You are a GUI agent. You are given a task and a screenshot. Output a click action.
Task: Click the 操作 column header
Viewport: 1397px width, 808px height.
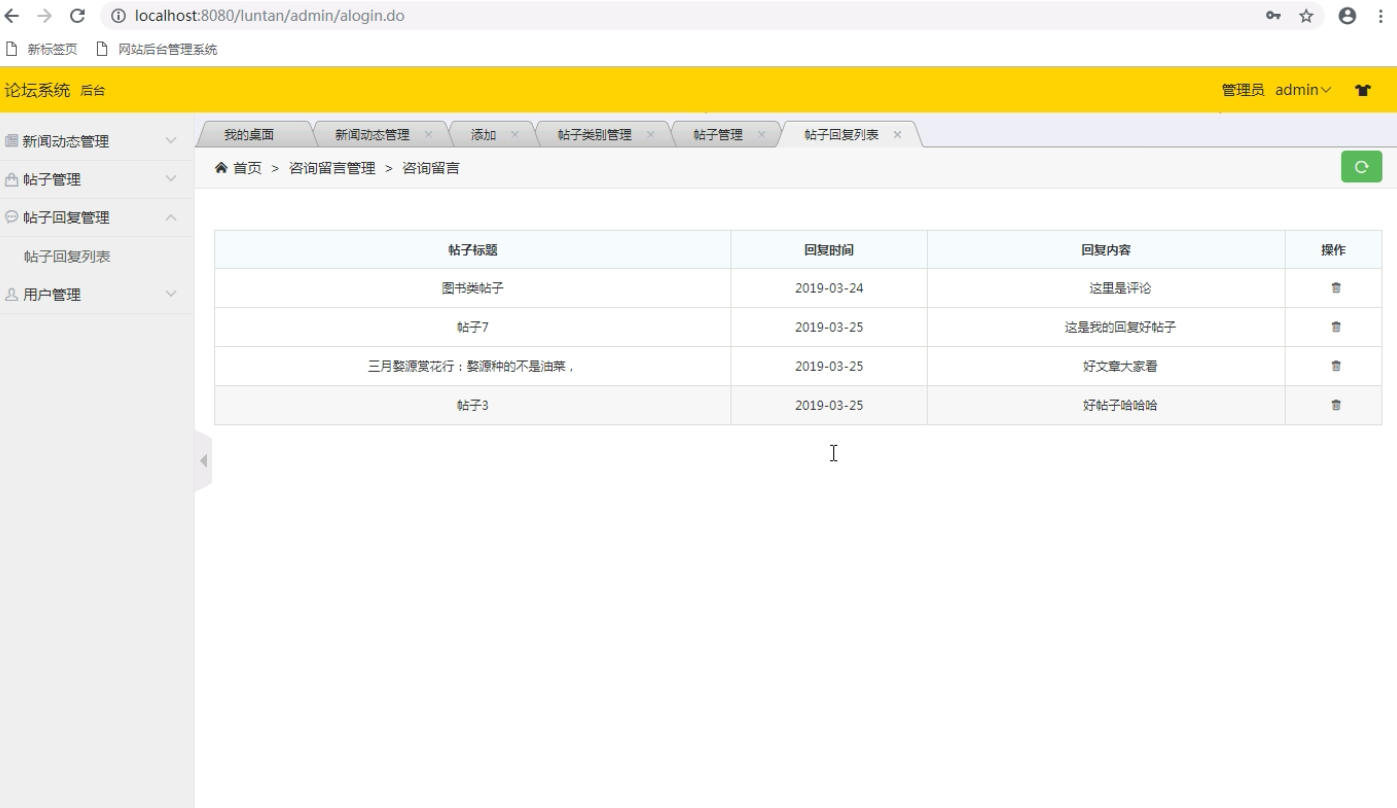(x=1333, y=250)
